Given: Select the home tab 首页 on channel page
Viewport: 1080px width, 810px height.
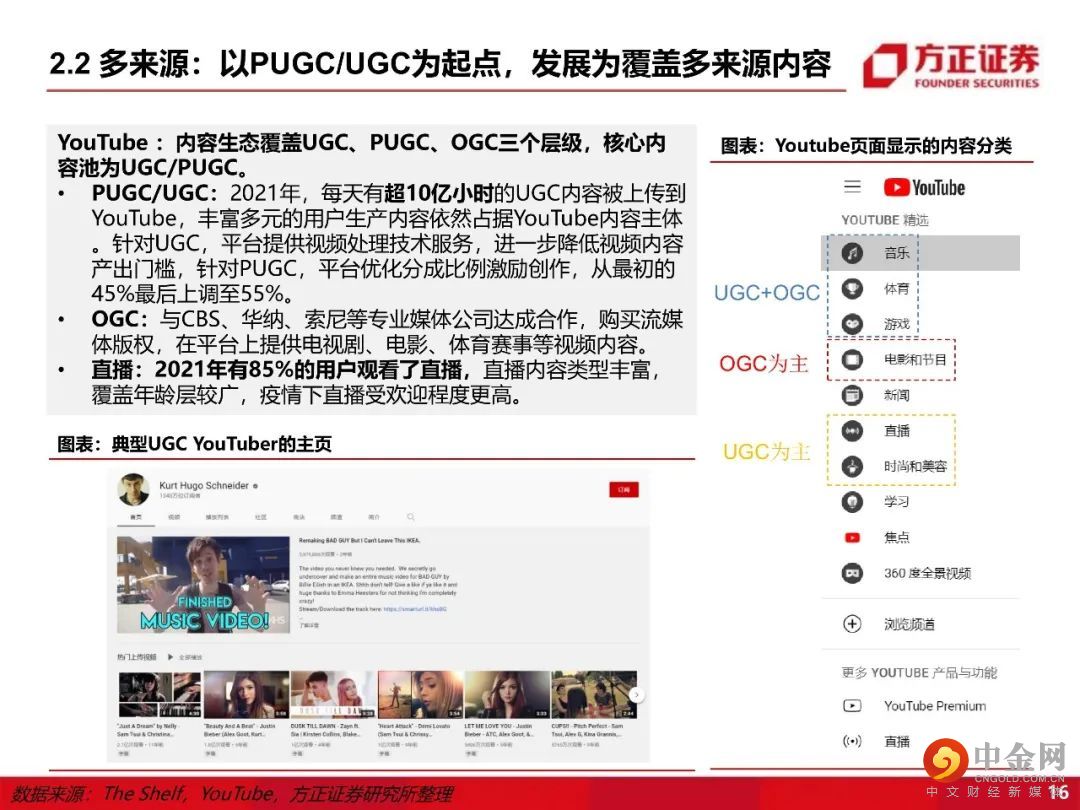Looking at the screenshot, I should tap(136, 517).
